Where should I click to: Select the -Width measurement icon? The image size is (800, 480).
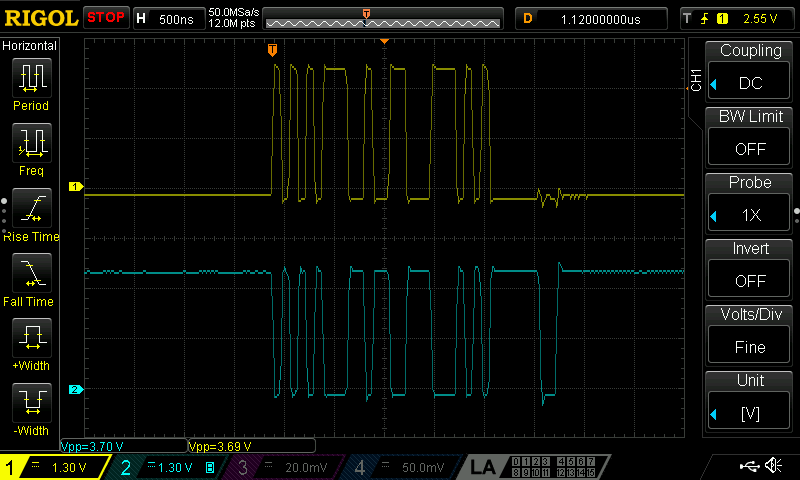(32, 402)
